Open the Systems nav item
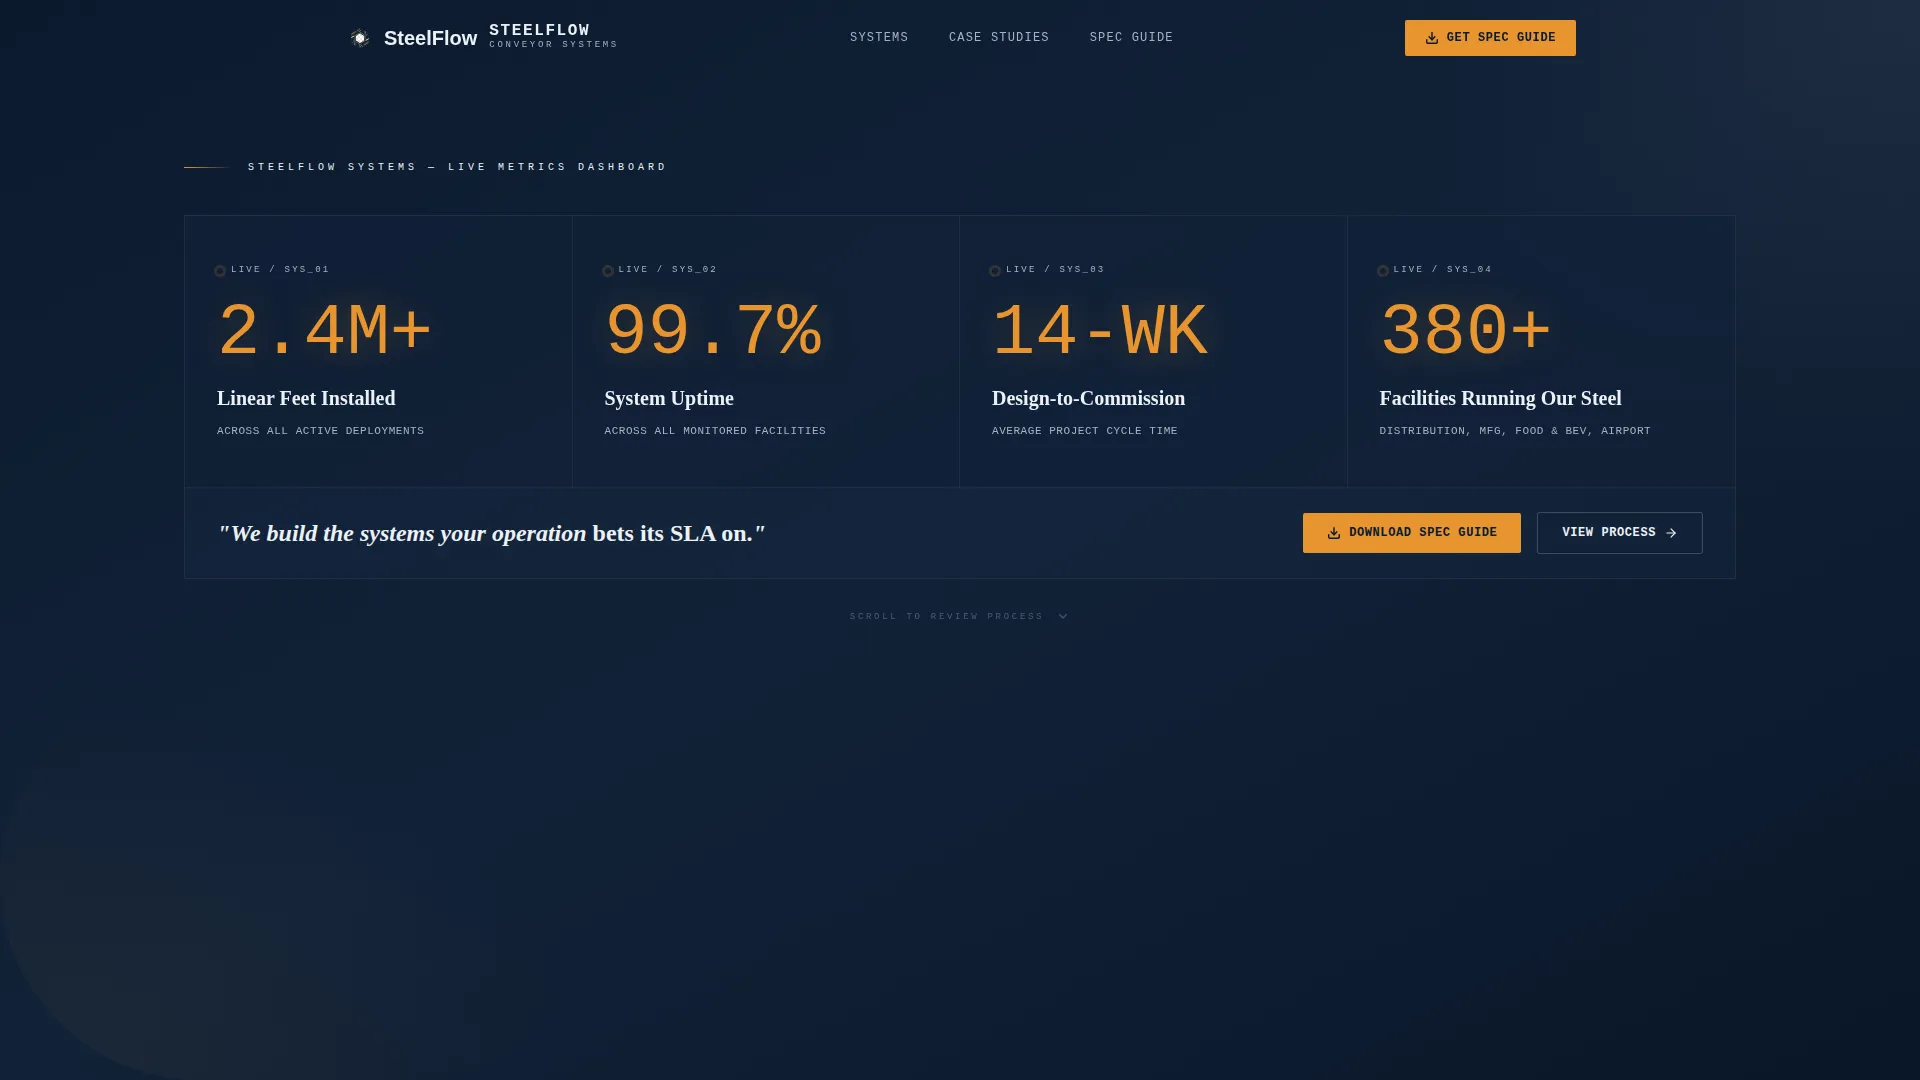The height and width of the screenshot is (1080, 1920). 879,37
